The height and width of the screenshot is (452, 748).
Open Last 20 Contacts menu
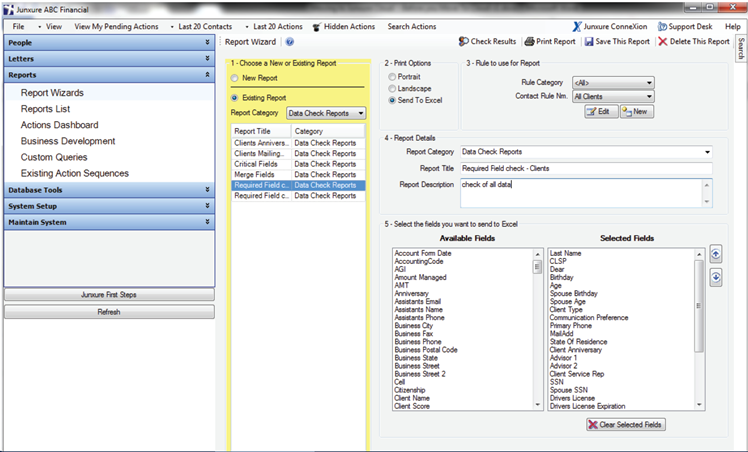tap(205, 27)
